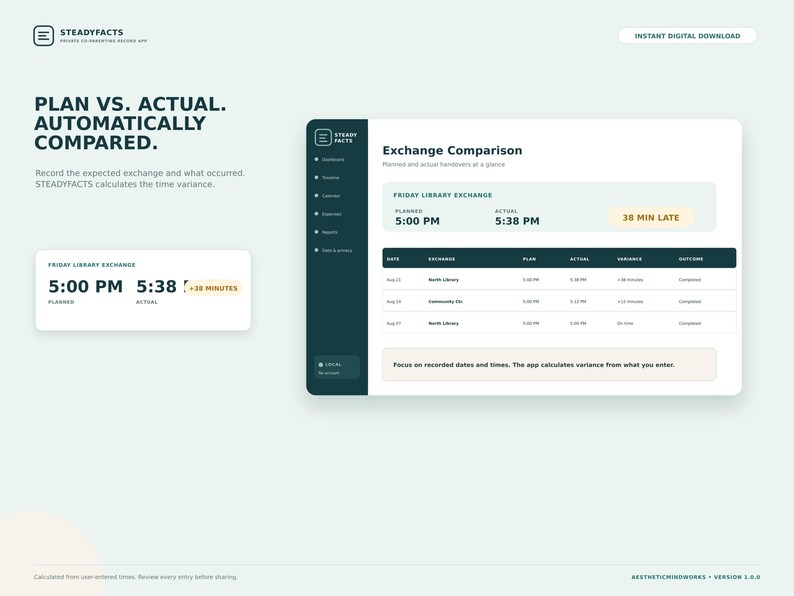Viewport: 794px width, 596px height.
Task: Click North Library in the Aug 21 row
Action: click(x=444, y=280)
